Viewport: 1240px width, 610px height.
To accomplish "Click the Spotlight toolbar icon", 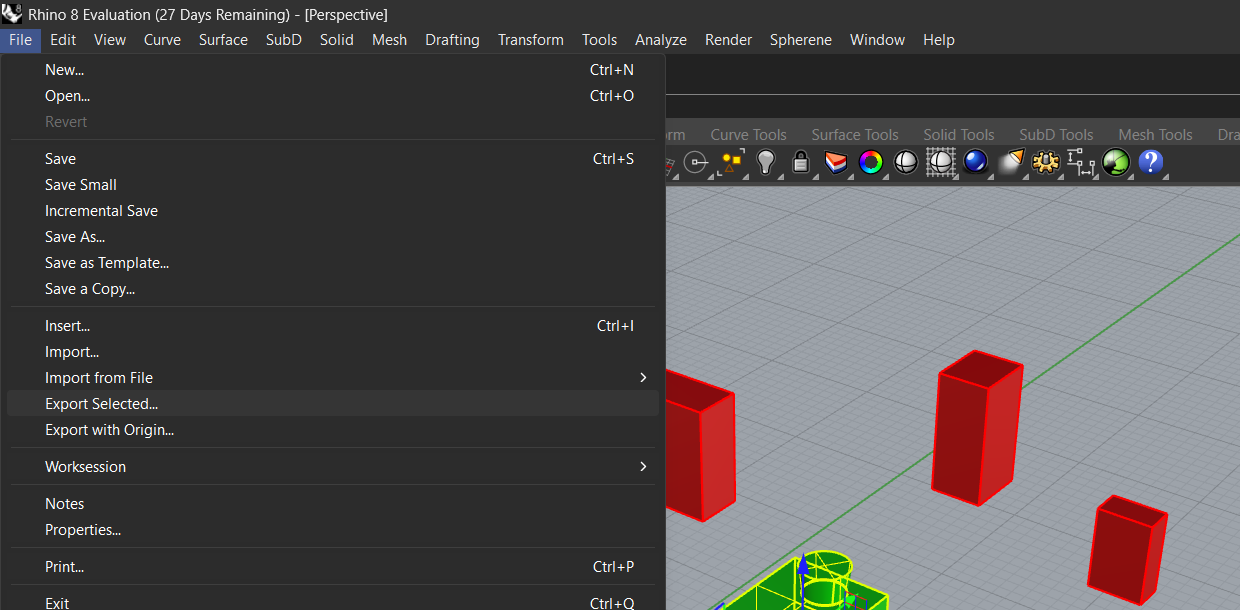I will (1011, 162).
